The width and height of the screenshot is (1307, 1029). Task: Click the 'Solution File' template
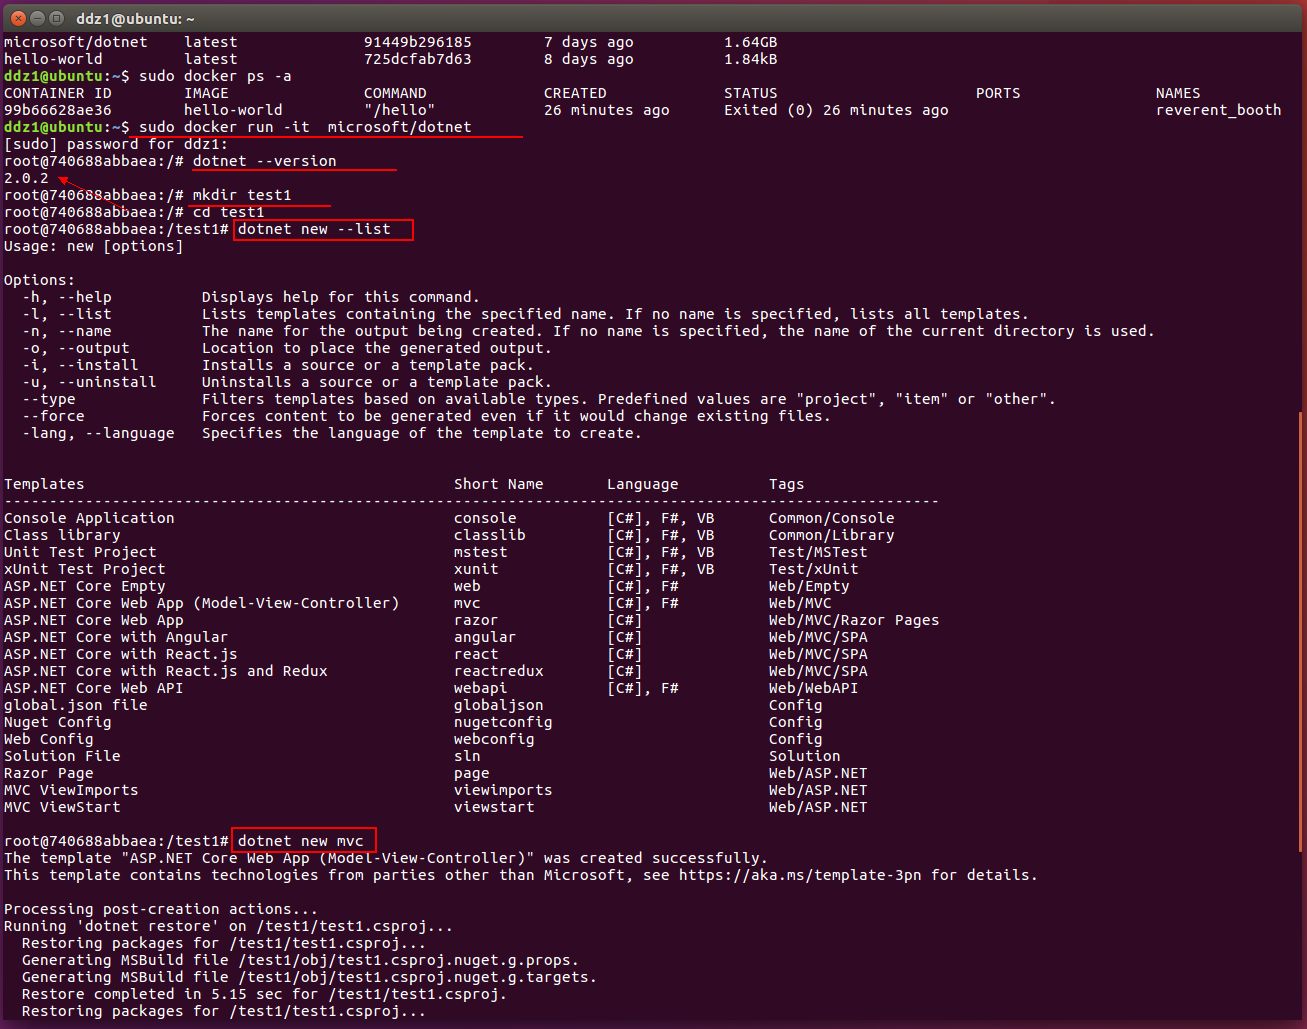point(62,756)
